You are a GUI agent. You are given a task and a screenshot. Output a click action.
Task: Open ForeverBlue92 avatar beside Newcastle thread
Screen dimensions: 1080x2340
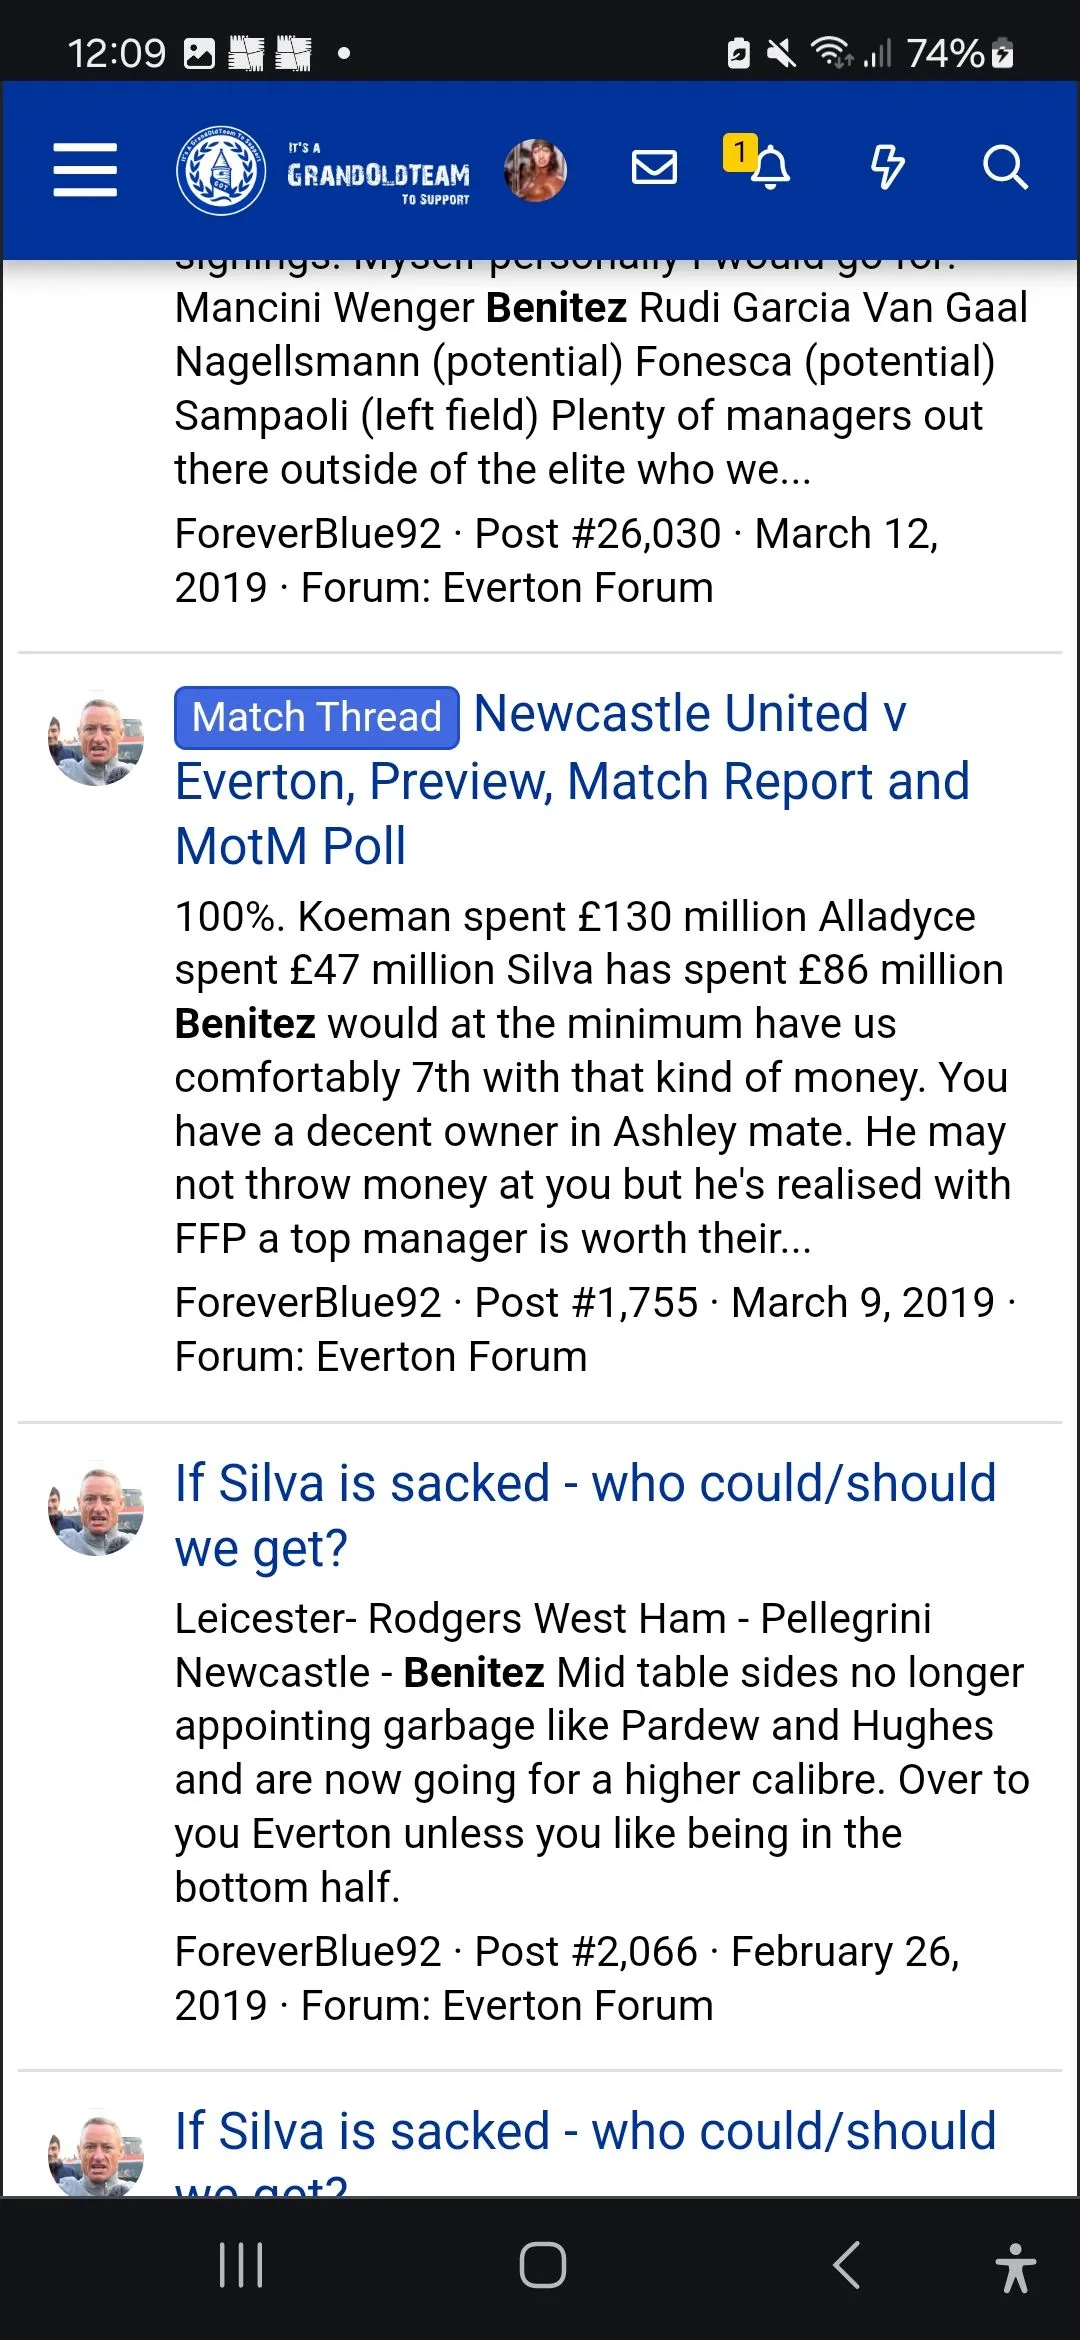(96, 739)
